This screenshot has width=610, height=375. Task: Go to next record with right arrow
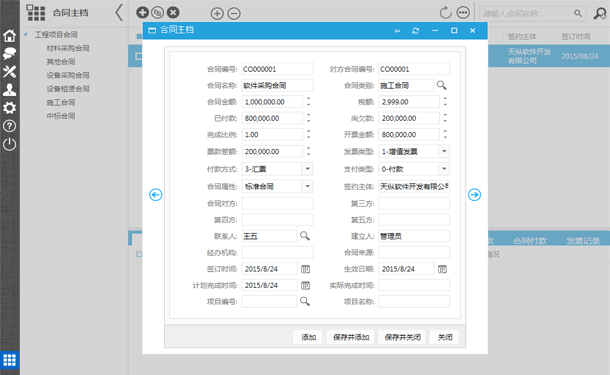pyautogui.click(x=474, y=195)
